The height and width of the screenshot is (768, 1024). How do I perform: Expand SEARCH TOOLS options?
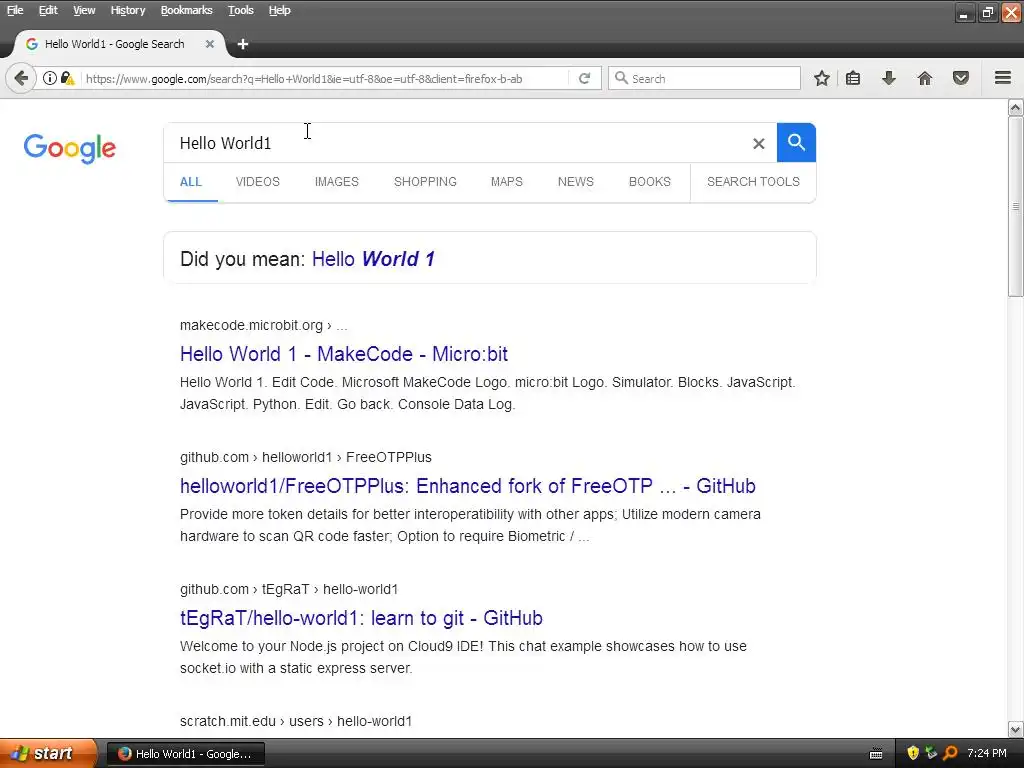753,182
